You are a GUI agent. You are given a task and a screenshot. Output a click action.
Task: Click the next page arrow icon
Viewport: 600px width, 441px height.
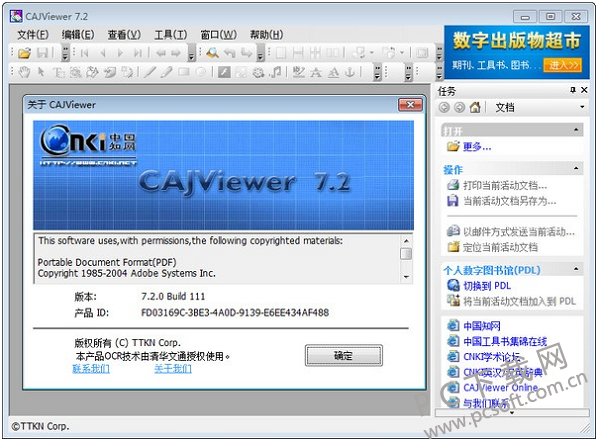coord(120,53)
